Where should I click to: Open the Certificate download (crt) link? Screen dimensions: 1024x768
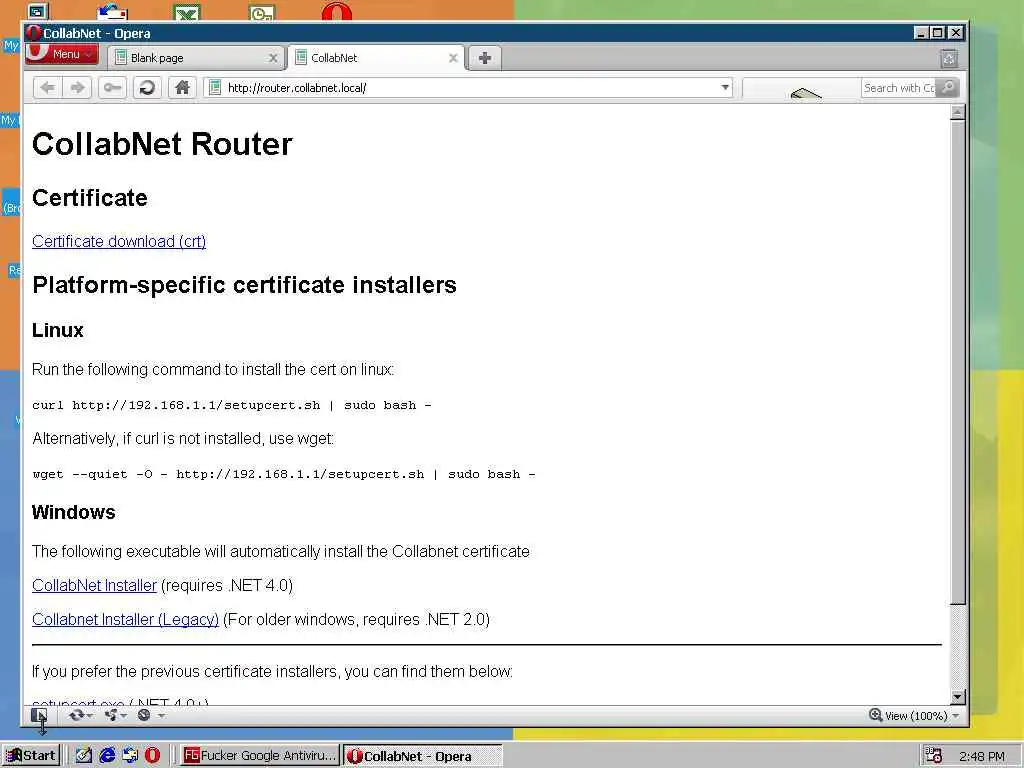pos(119,241)
